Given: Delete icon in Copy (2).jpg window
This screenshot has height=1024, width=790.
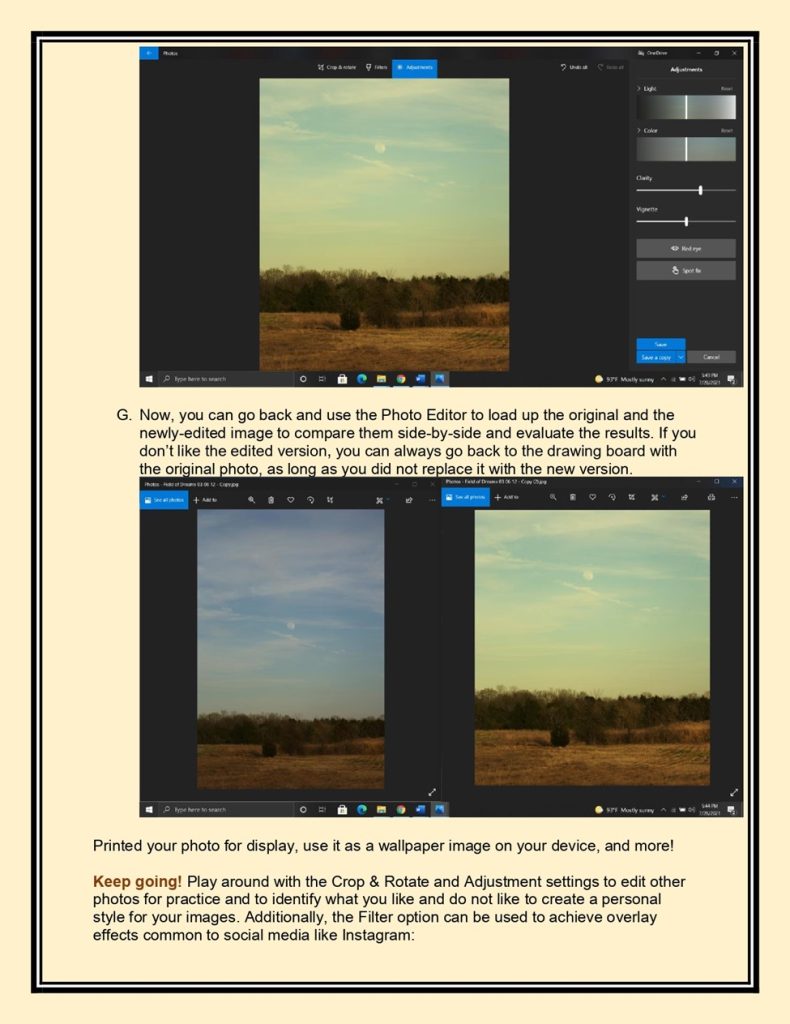Looking at the screenshot, I should tap(573, 497).
